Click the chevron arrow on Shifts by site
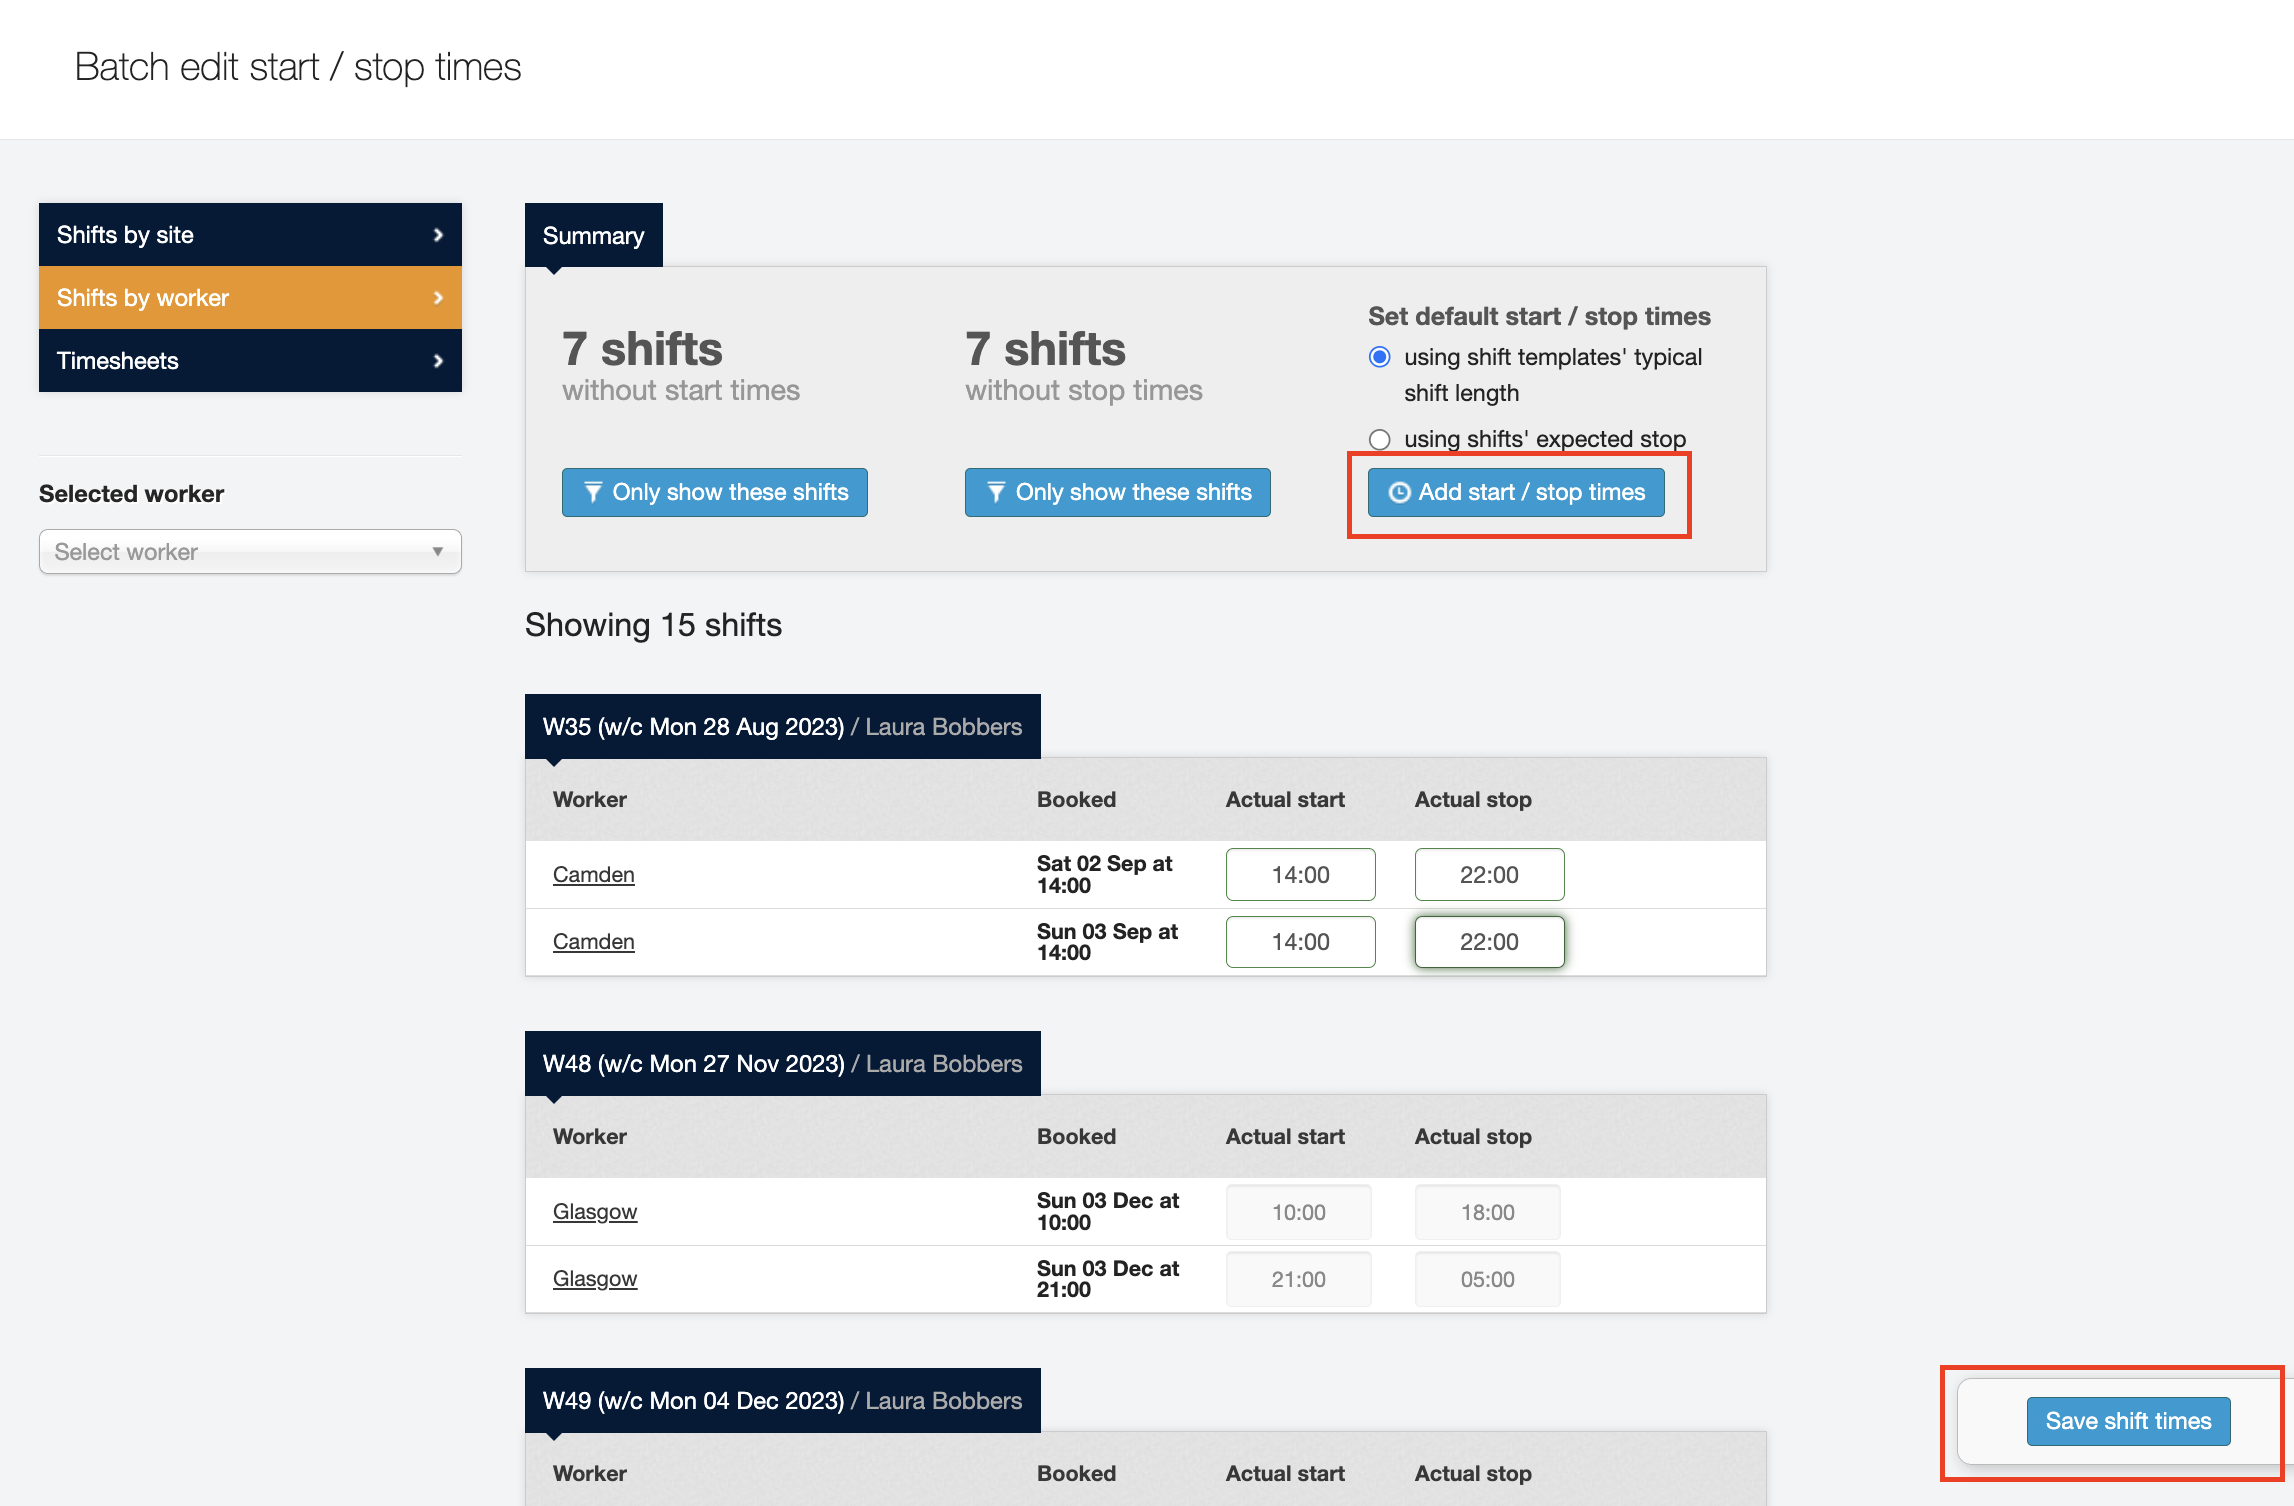Viewport: 2294px width, 1506px height. tap(438, 235)
